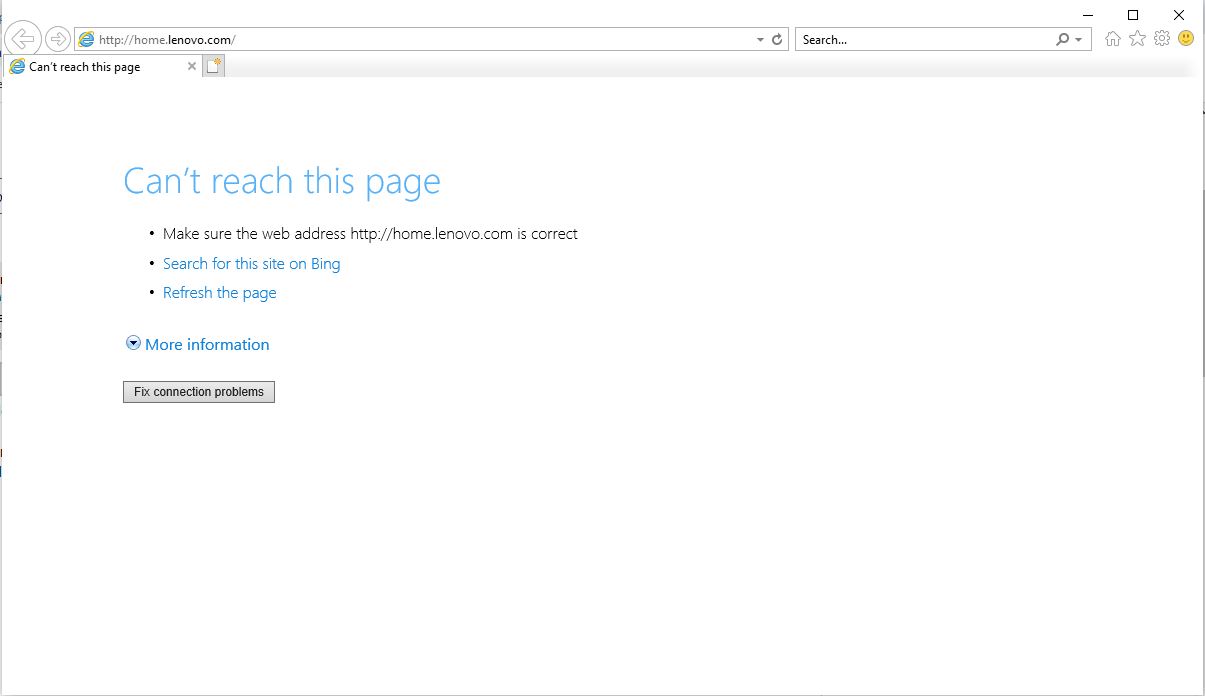The height and width of the screenshot is (696, 1205).
Task: Close the "Can't reach this page" tab
Action: [x=192, y=66]
